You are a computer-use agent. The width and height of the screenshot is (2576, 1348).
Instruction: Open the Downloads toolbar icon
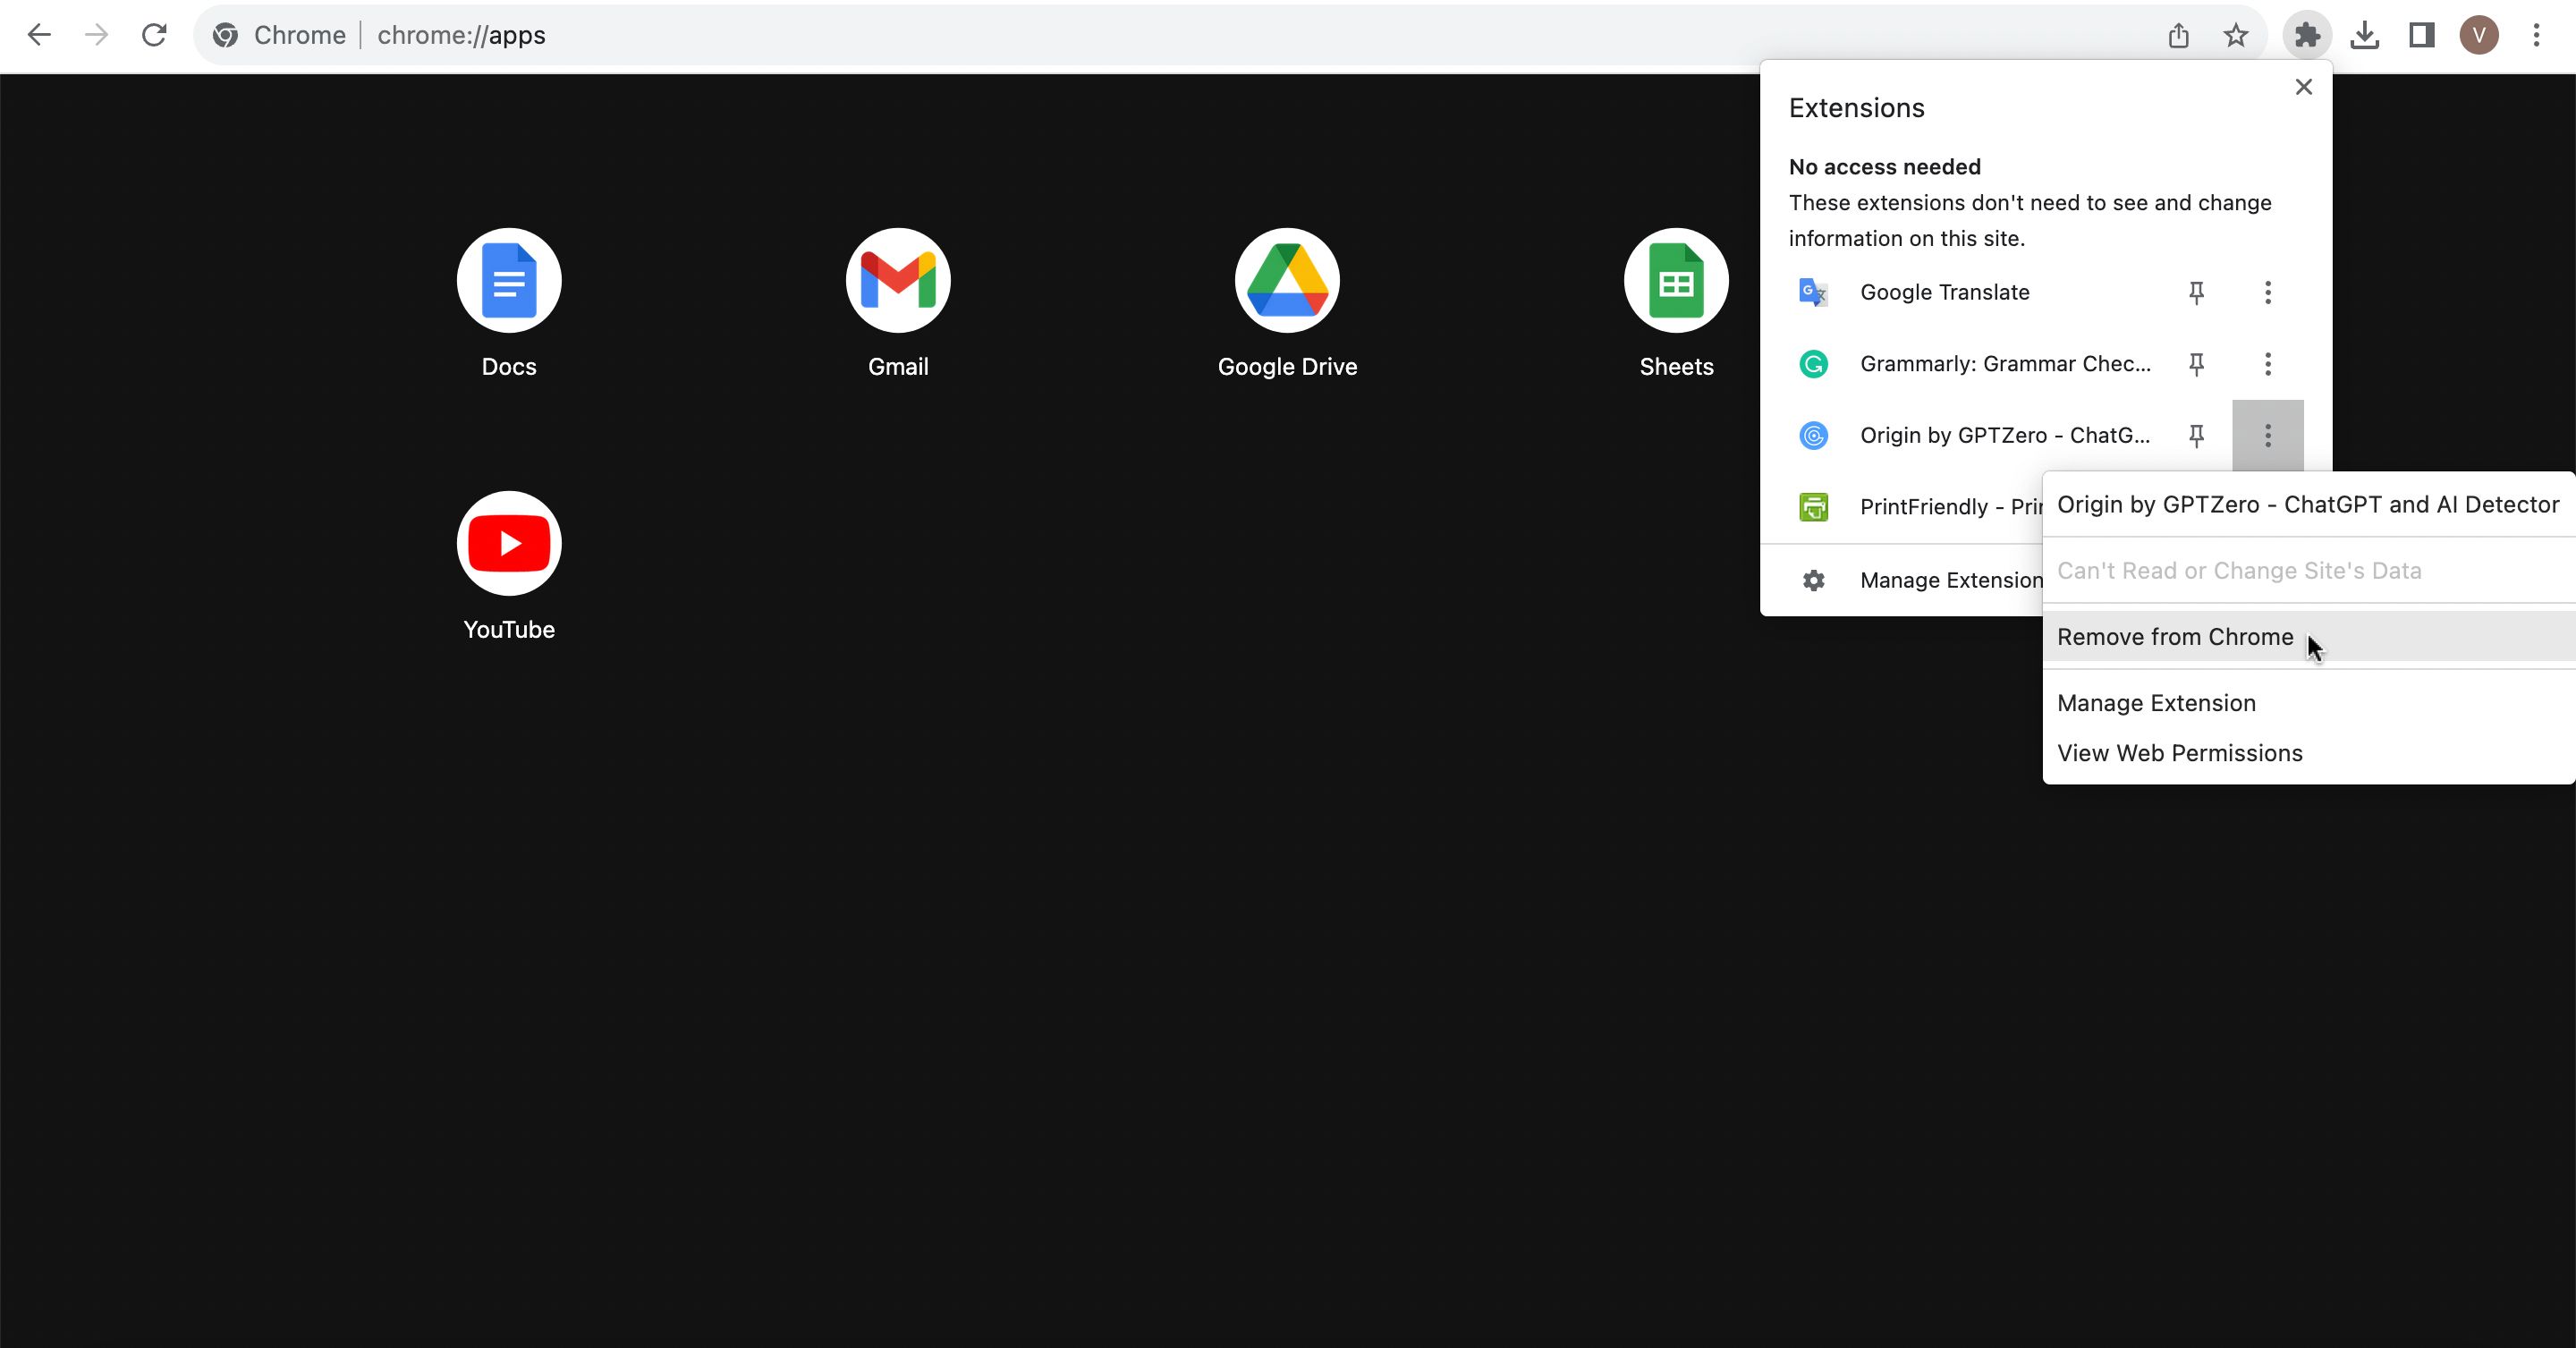2365,35
